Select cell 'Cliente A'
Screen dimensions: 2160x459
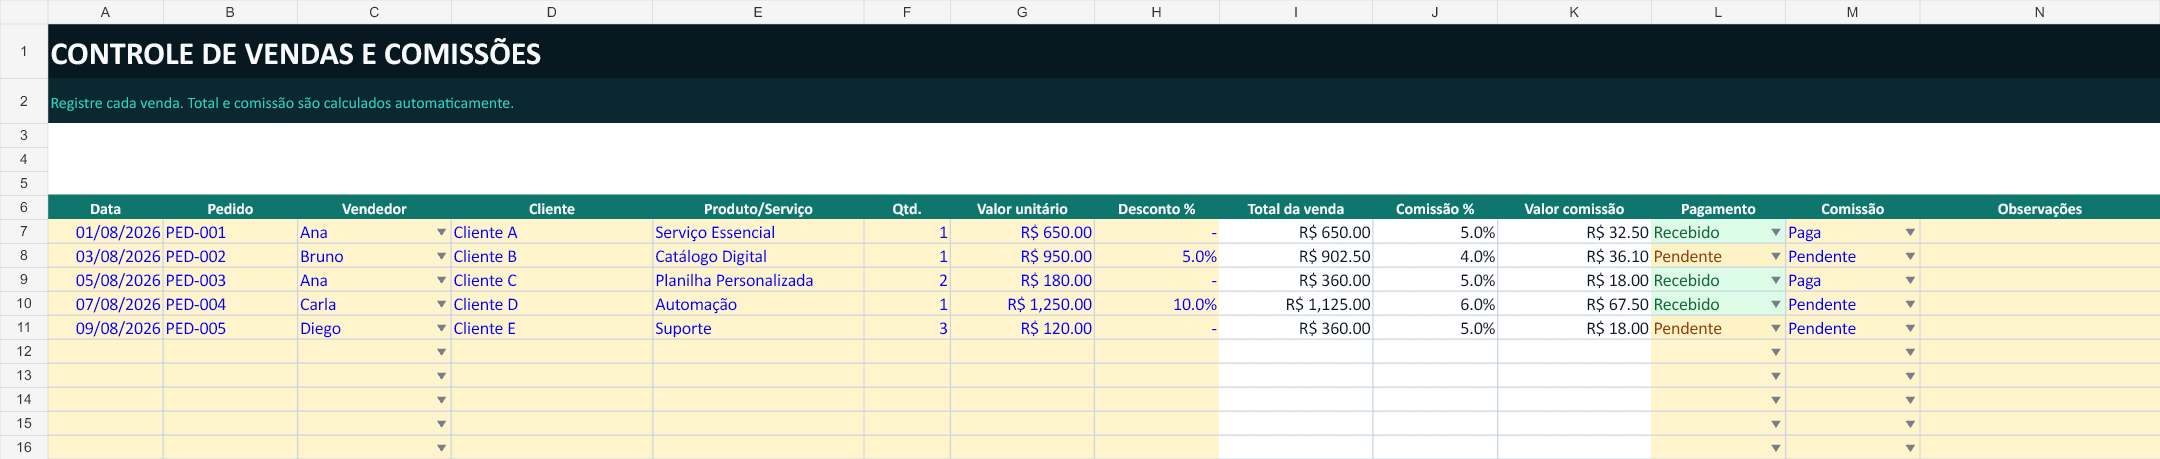click(552, 232)
